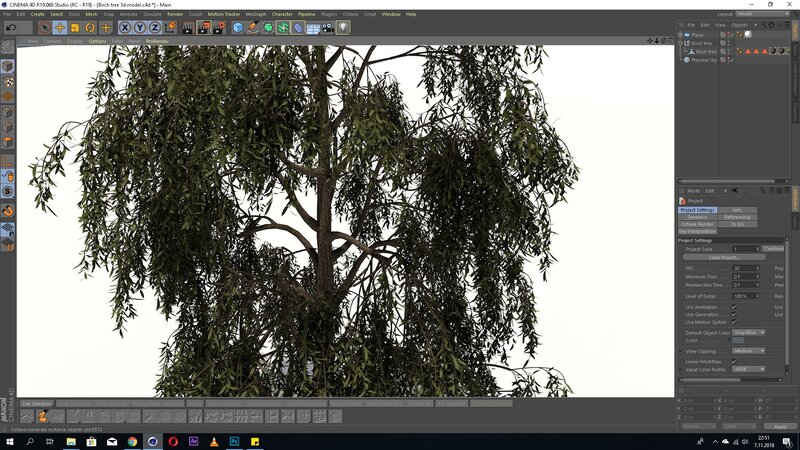Select the Move tool icon
Image resolution: width=800 pixels, height=450 pixels.
(60, 28)
